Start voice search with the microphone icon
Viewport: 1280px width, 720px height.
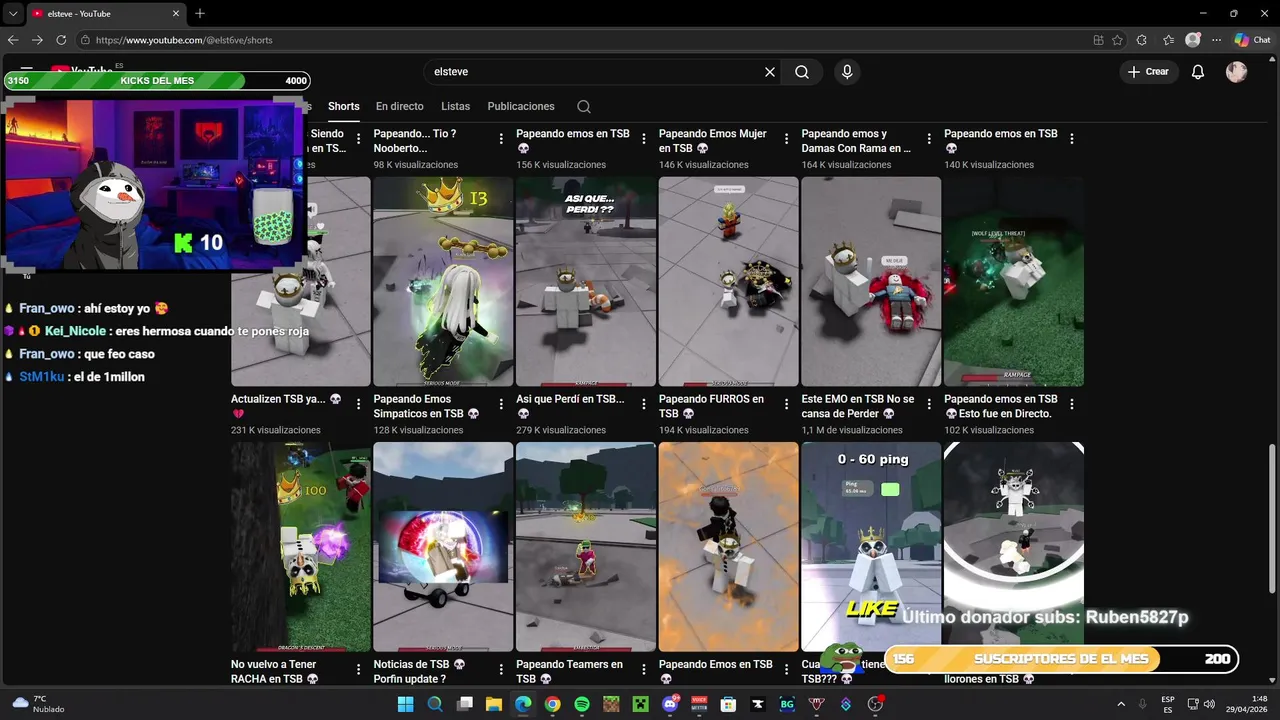coord(847,72)
